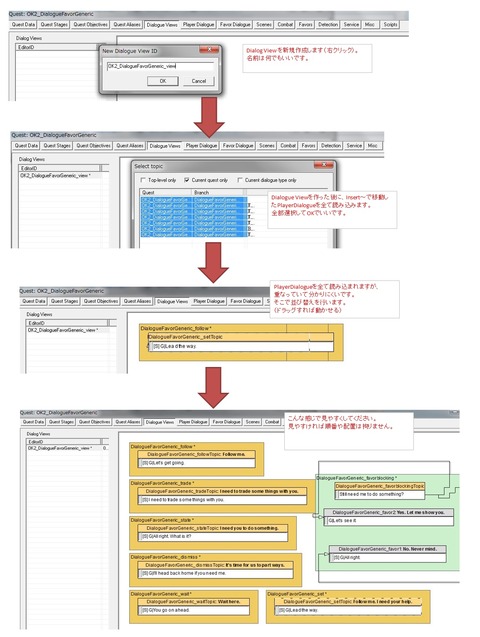Select the DialogueFavorGeneric_wait branch title
This screenshot has width=480, height=637.
point(161,594)
